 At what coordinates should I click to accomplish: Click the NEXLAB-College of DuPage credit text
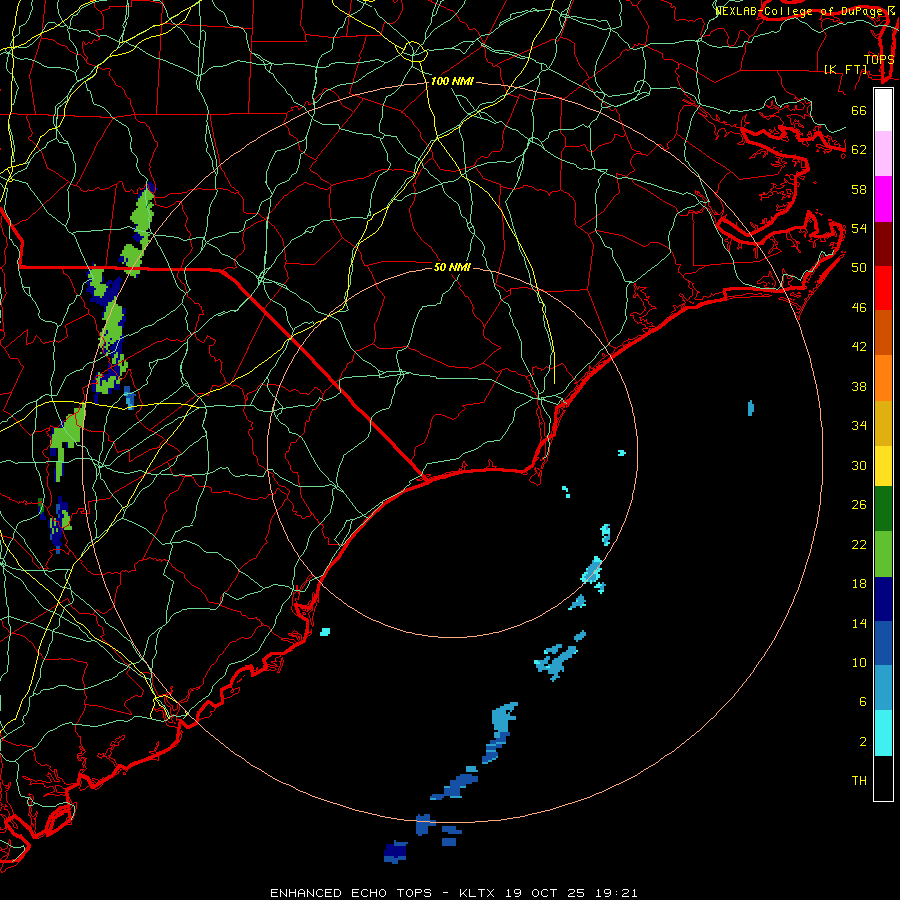(804, 11)
